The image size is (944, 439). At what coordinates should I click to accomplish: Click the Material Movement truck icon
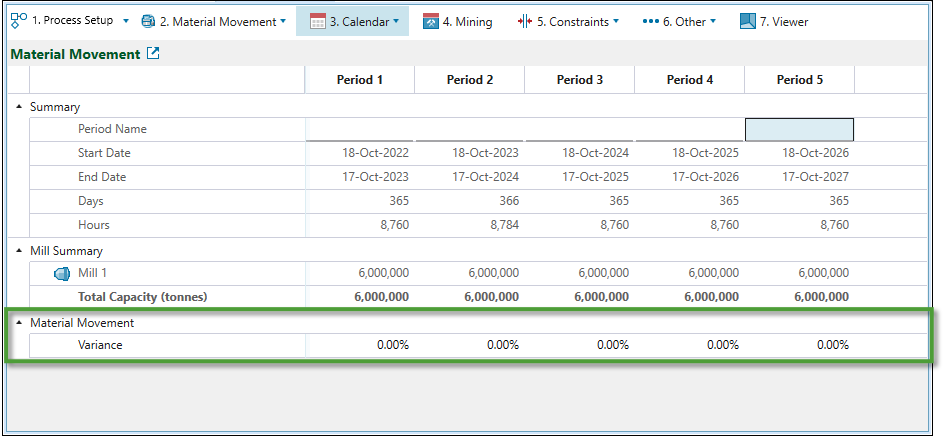click(x=148, y=21)
